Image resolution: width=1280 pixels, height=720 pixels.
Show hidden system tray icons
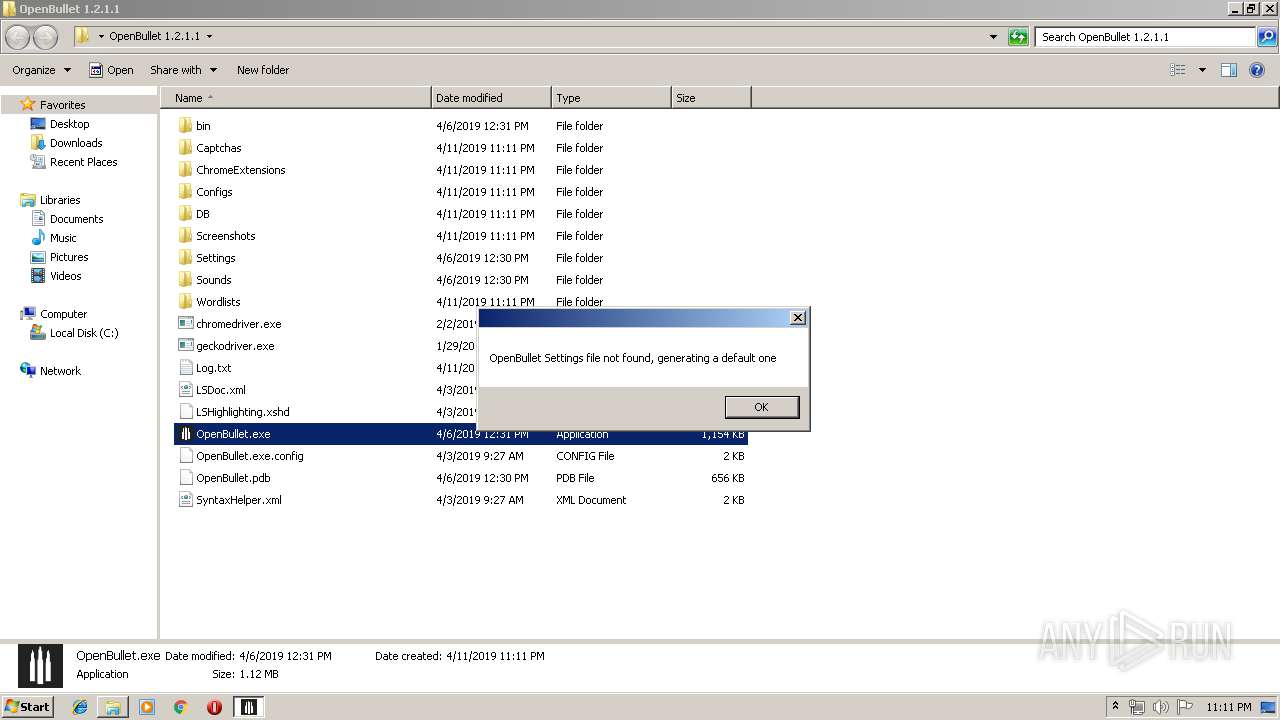[x=1116, y=706]
